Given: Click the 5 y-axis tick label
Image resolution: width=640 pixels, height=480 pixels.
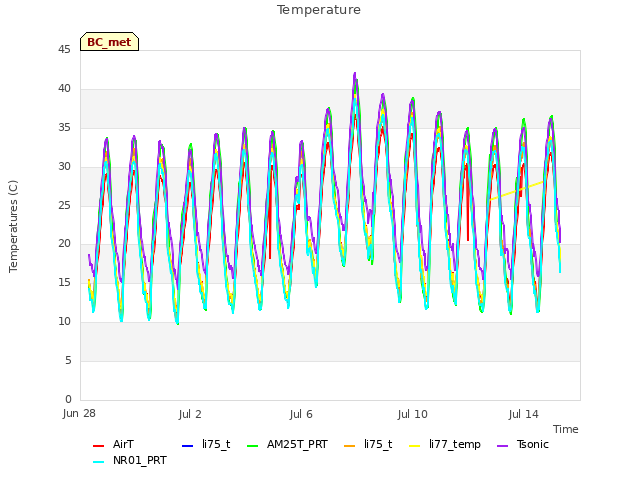Looking at the screenshot, I should point(68,360).
